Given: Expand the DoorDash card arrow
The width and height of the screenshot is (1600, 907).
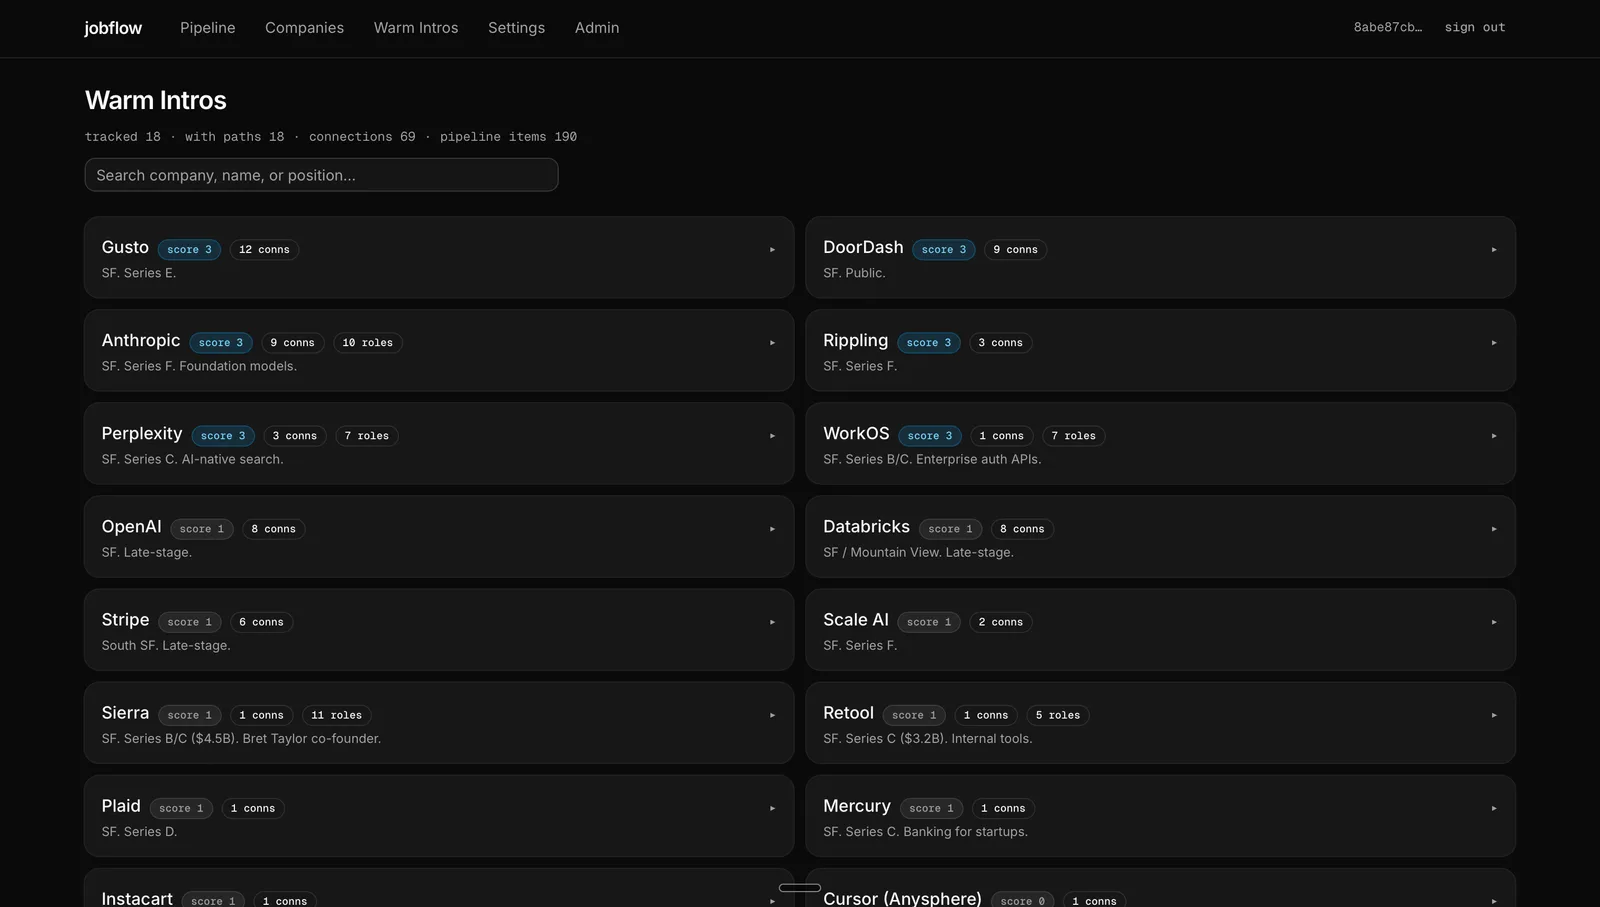Looking at the screenshot, I should [1494, 250].
